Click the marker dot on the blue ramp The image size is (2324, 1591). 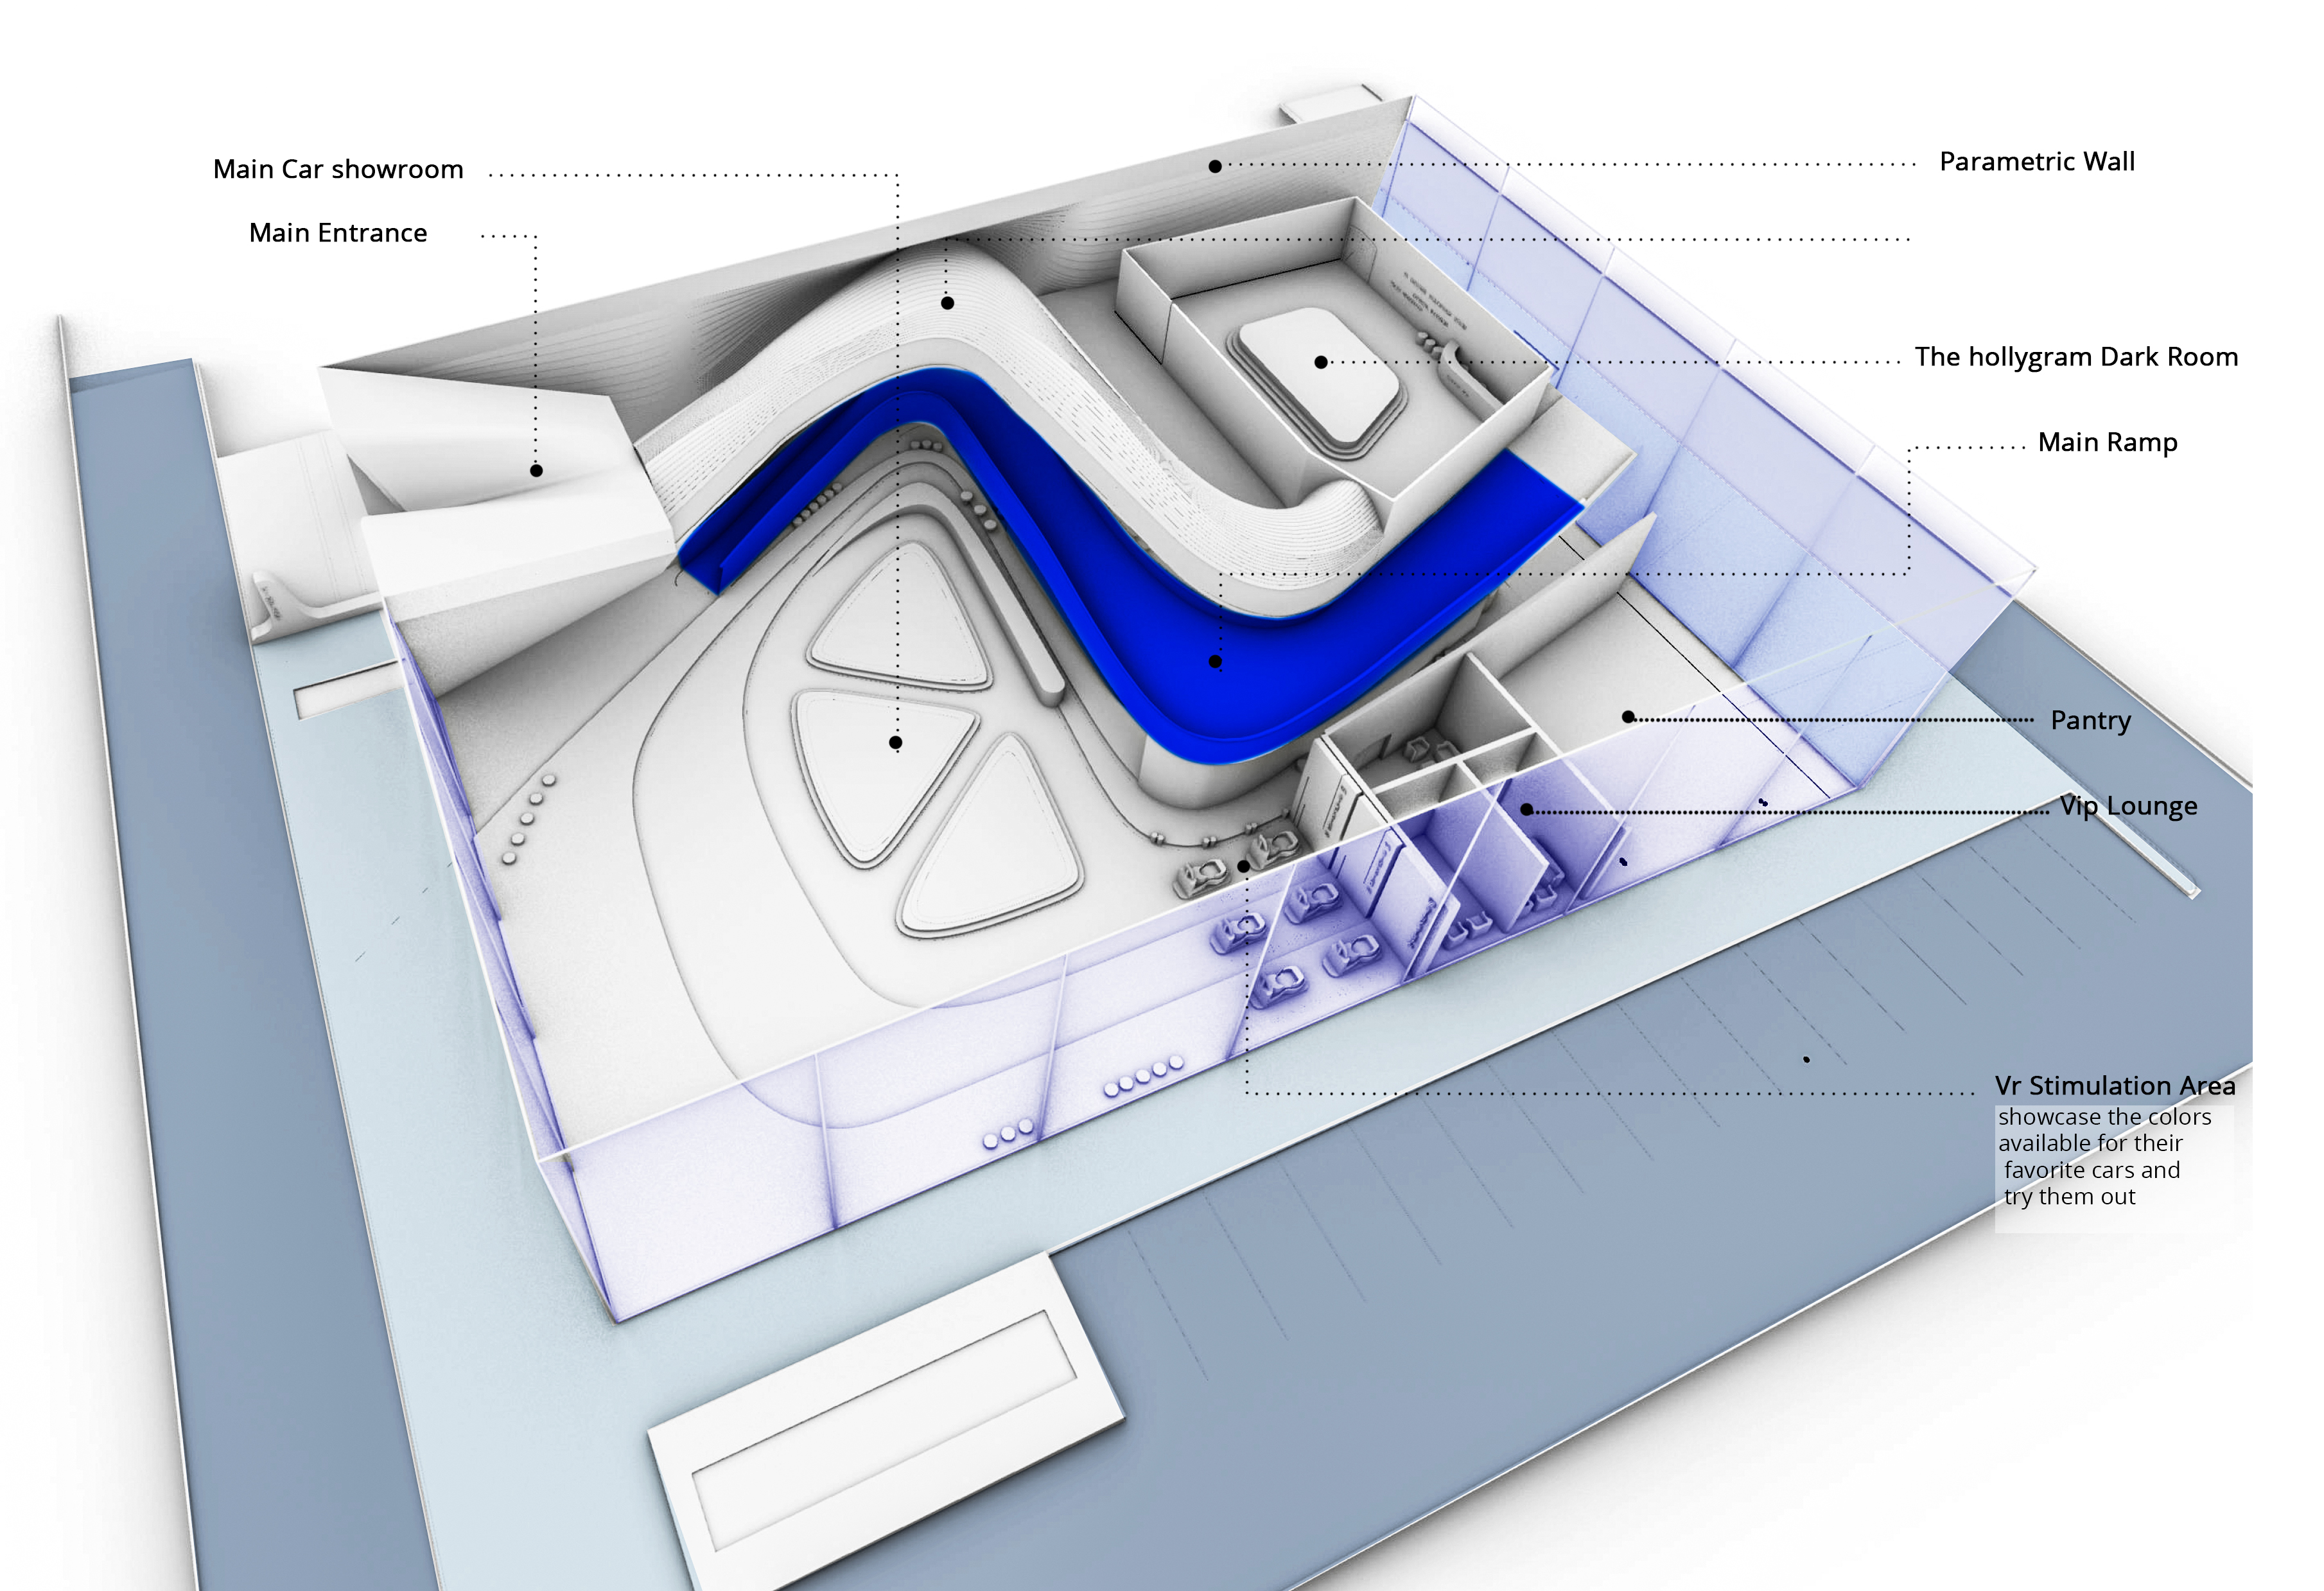1215,661
